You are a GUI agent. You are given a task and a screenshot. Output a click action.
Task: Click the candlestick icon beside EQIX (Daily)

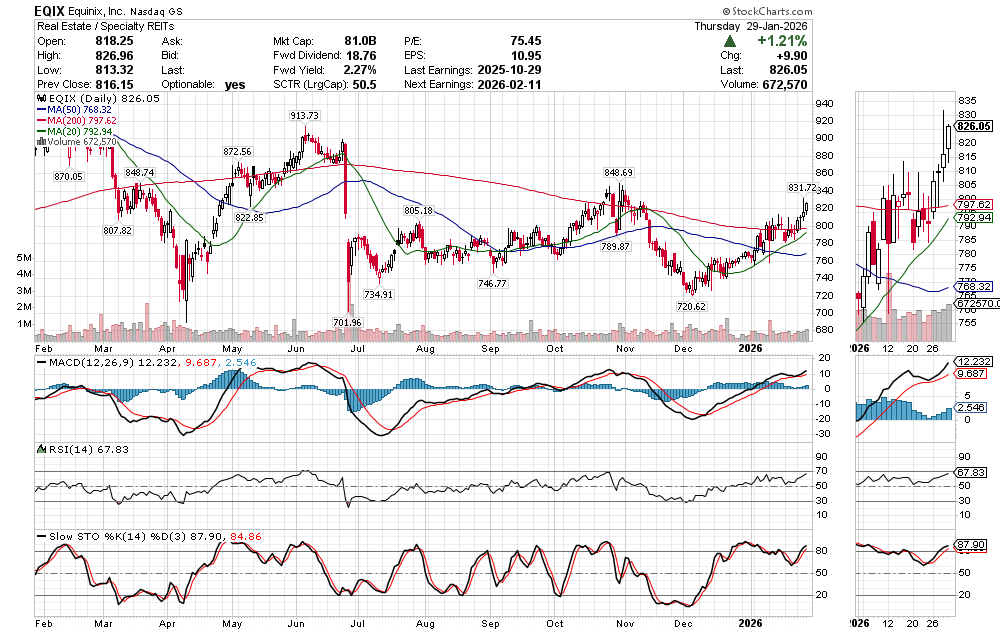coord(39,100)
